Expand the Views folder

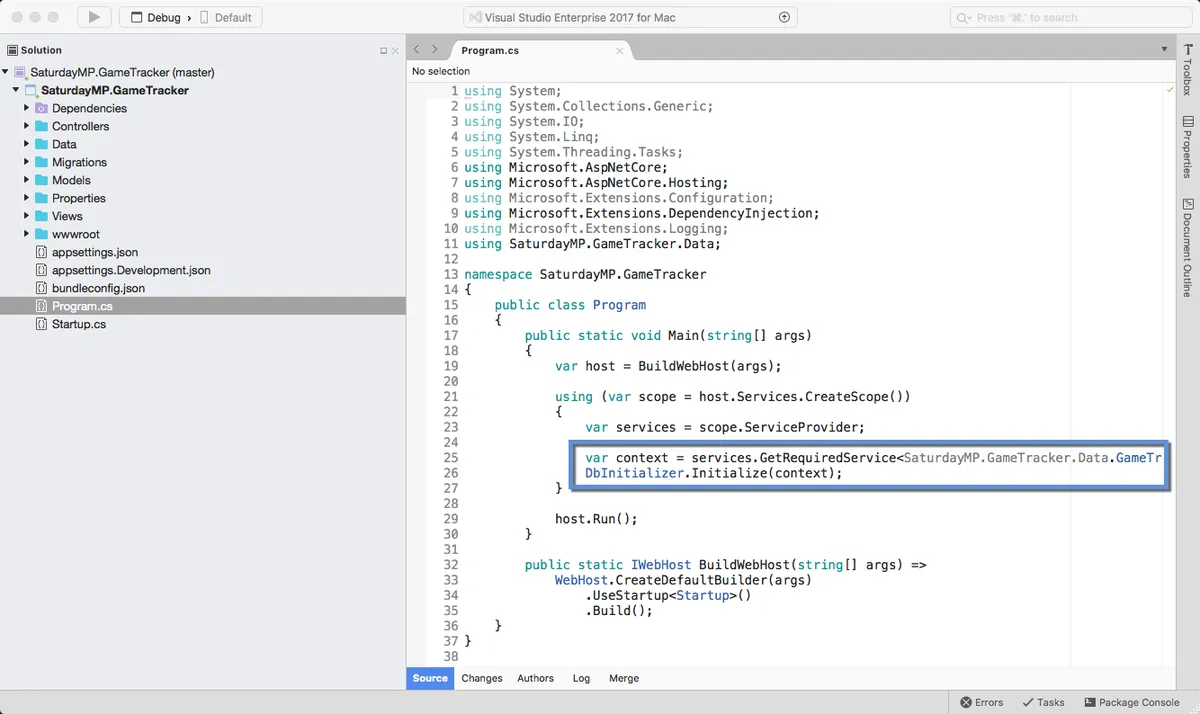pos(27,216)
